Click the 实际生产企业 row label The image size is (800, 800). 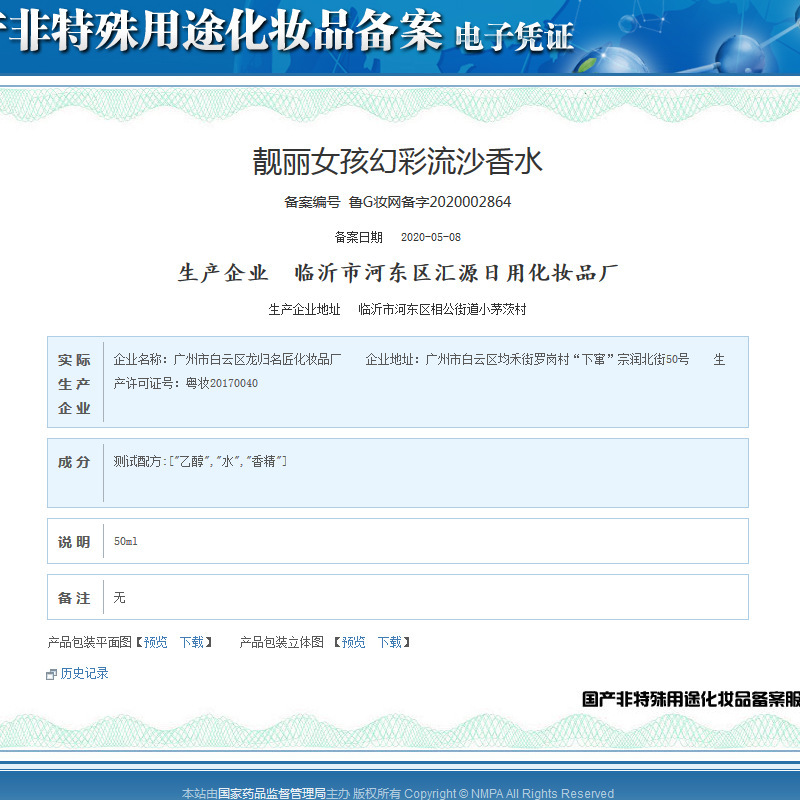click(x=74, y=384)
